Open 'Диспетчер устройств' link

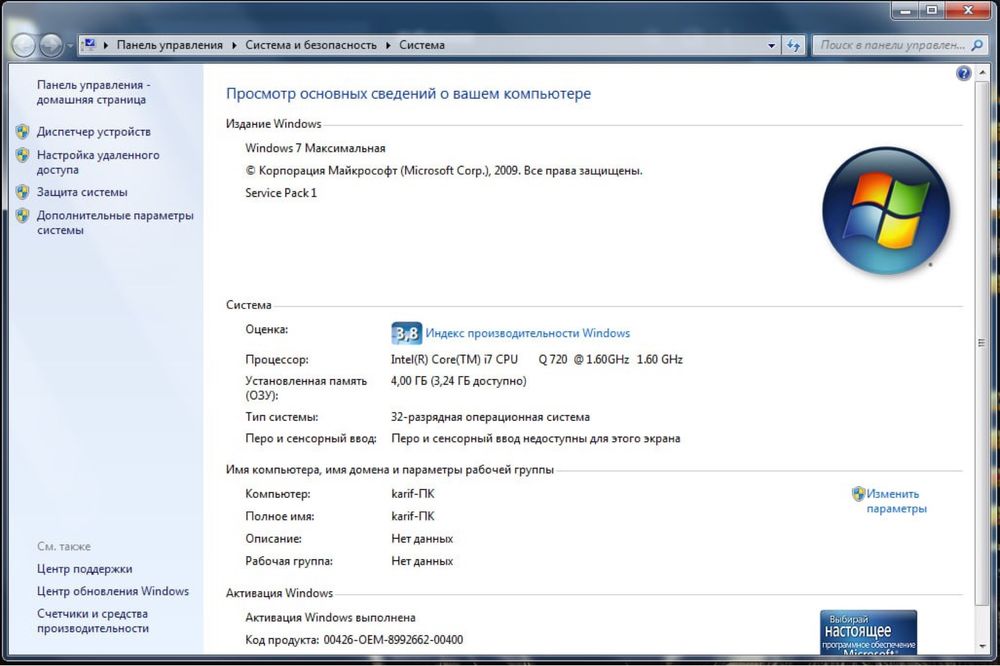[x=93, y=131]
